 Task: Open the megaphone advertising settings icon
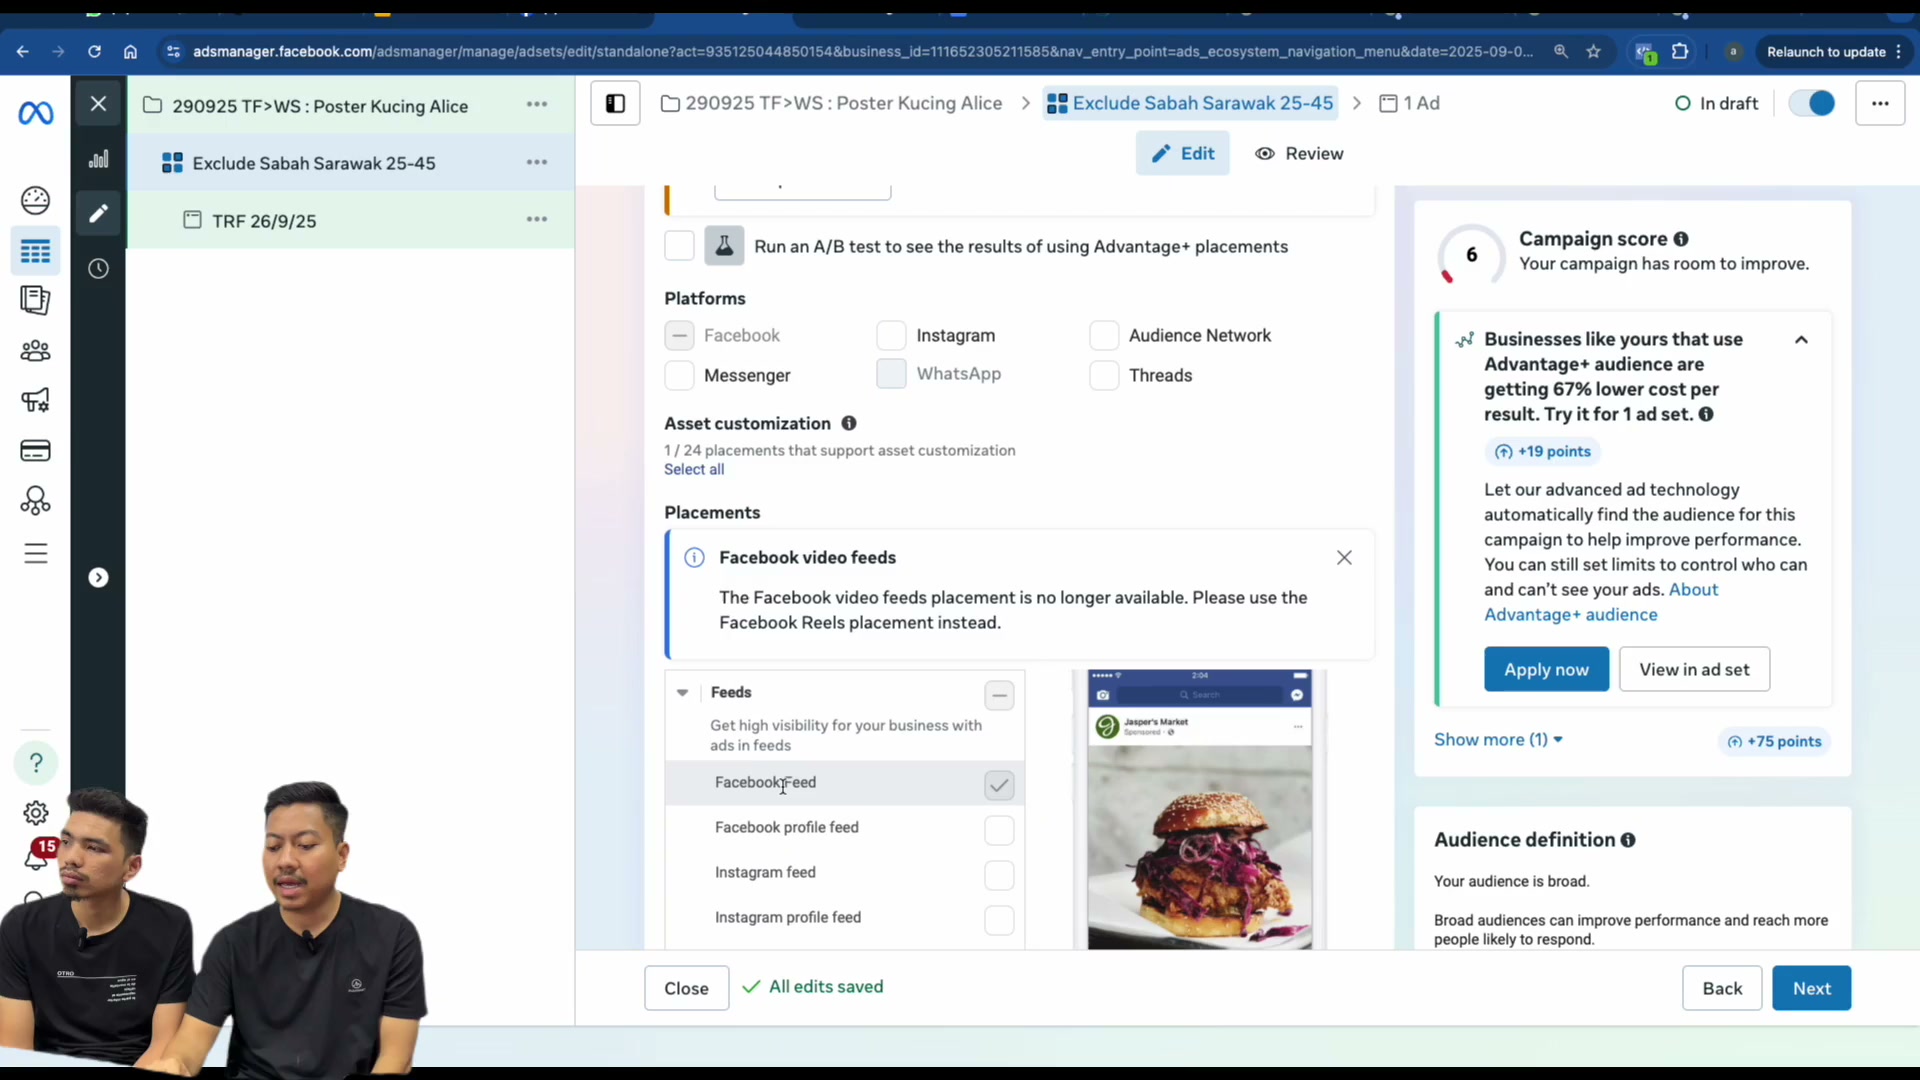36,401
